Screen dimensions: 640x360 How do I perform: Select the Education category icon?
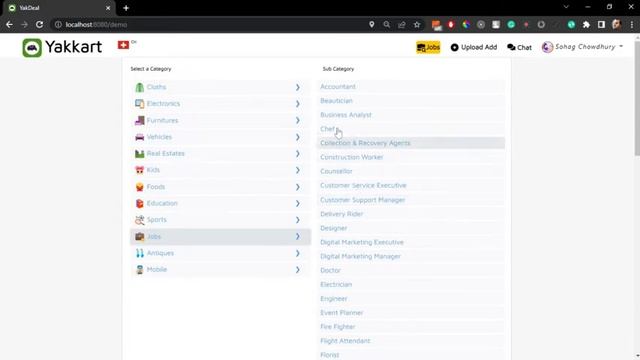pyautogui.click(x=140, y=203)
